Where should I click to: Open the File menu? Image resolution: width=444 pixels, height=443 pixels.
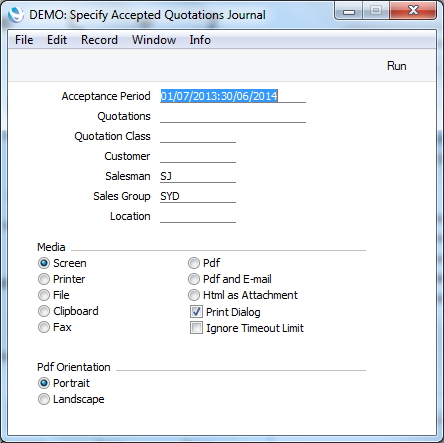[24, 40]
